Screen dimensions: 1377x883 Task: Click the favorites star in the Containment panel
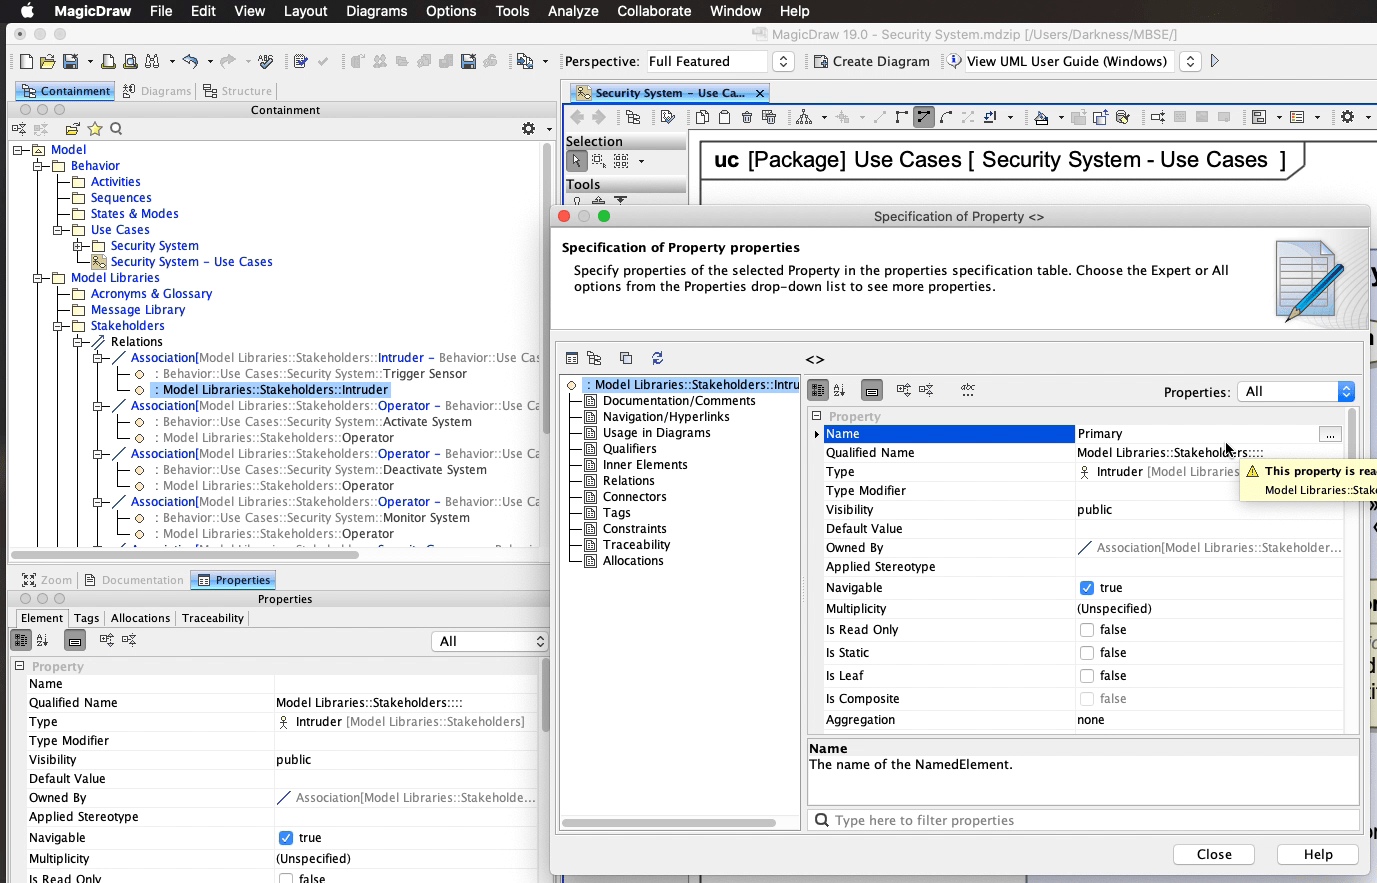click(x=96, y=129)
